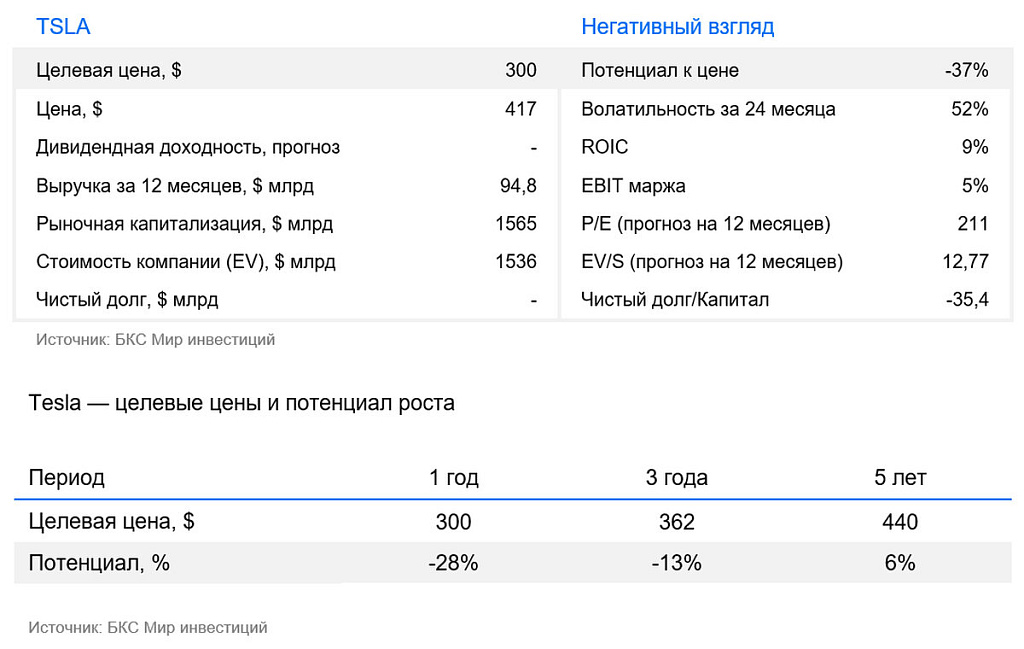Select the 'Целевая цена, $' row value 300 in top table
The image size is (1024, 649).
[x=520, y=71]
